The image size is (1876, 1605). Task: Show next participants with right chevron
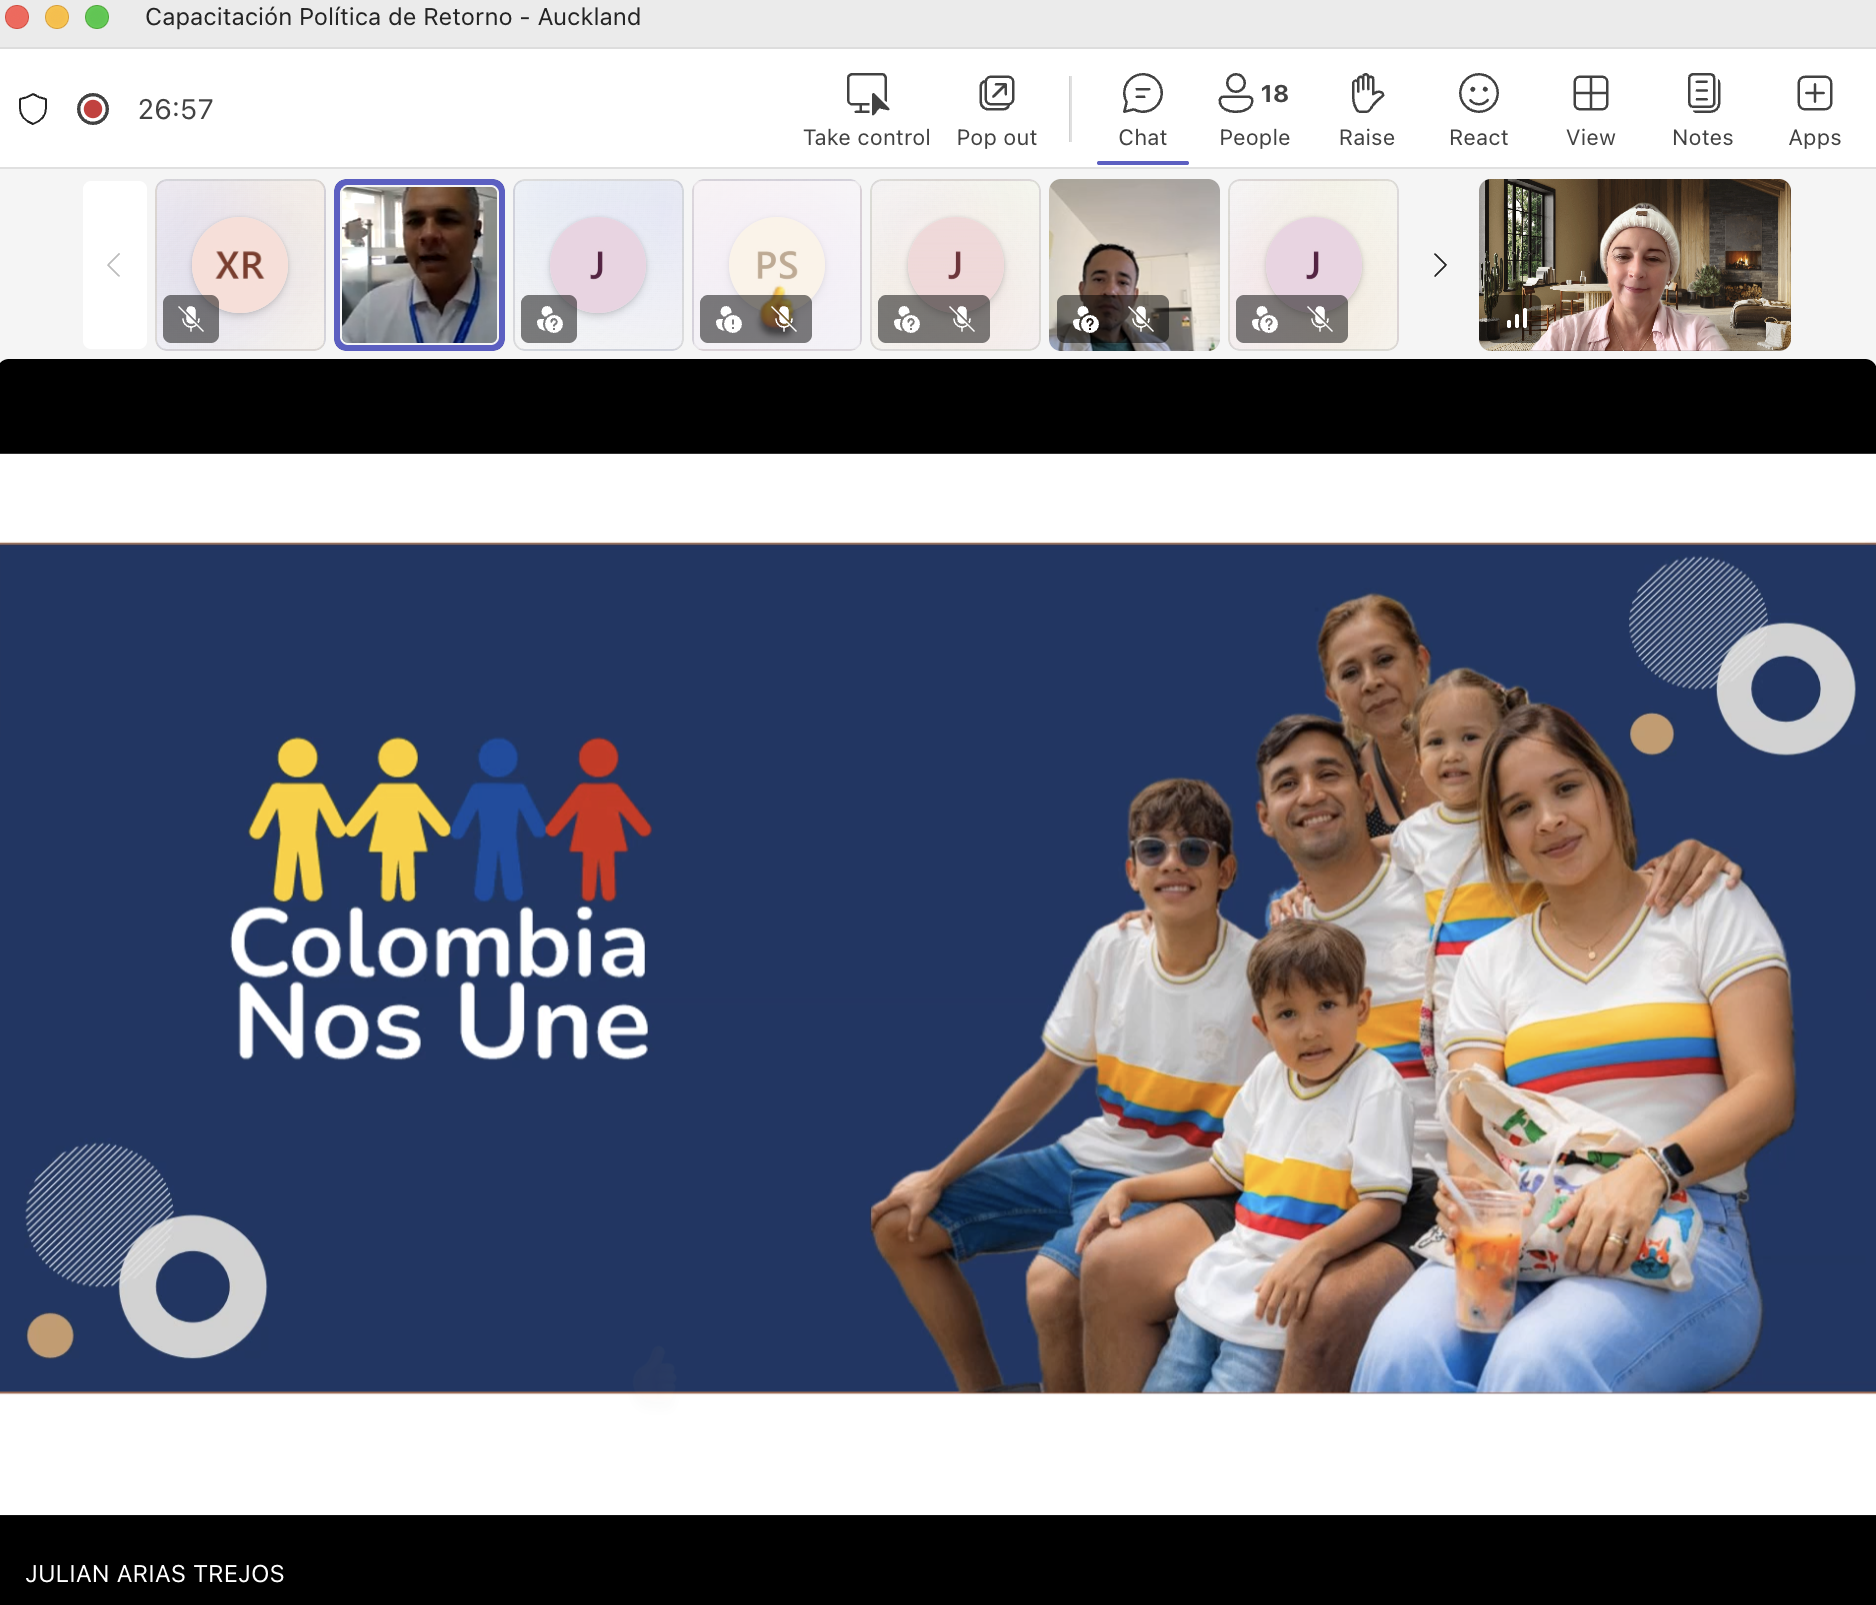(x=1439, y=265)
